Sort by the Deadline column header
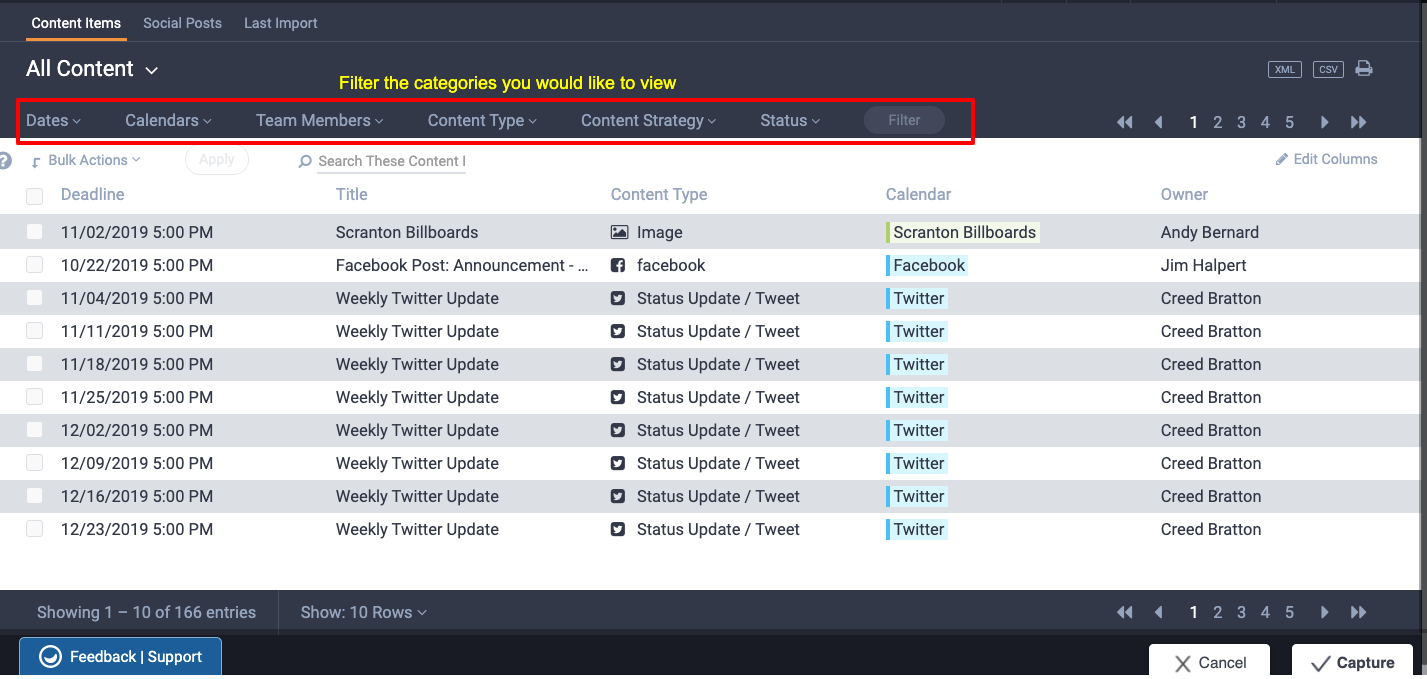This screenshot has height=679, width=1427. [93, 195]
